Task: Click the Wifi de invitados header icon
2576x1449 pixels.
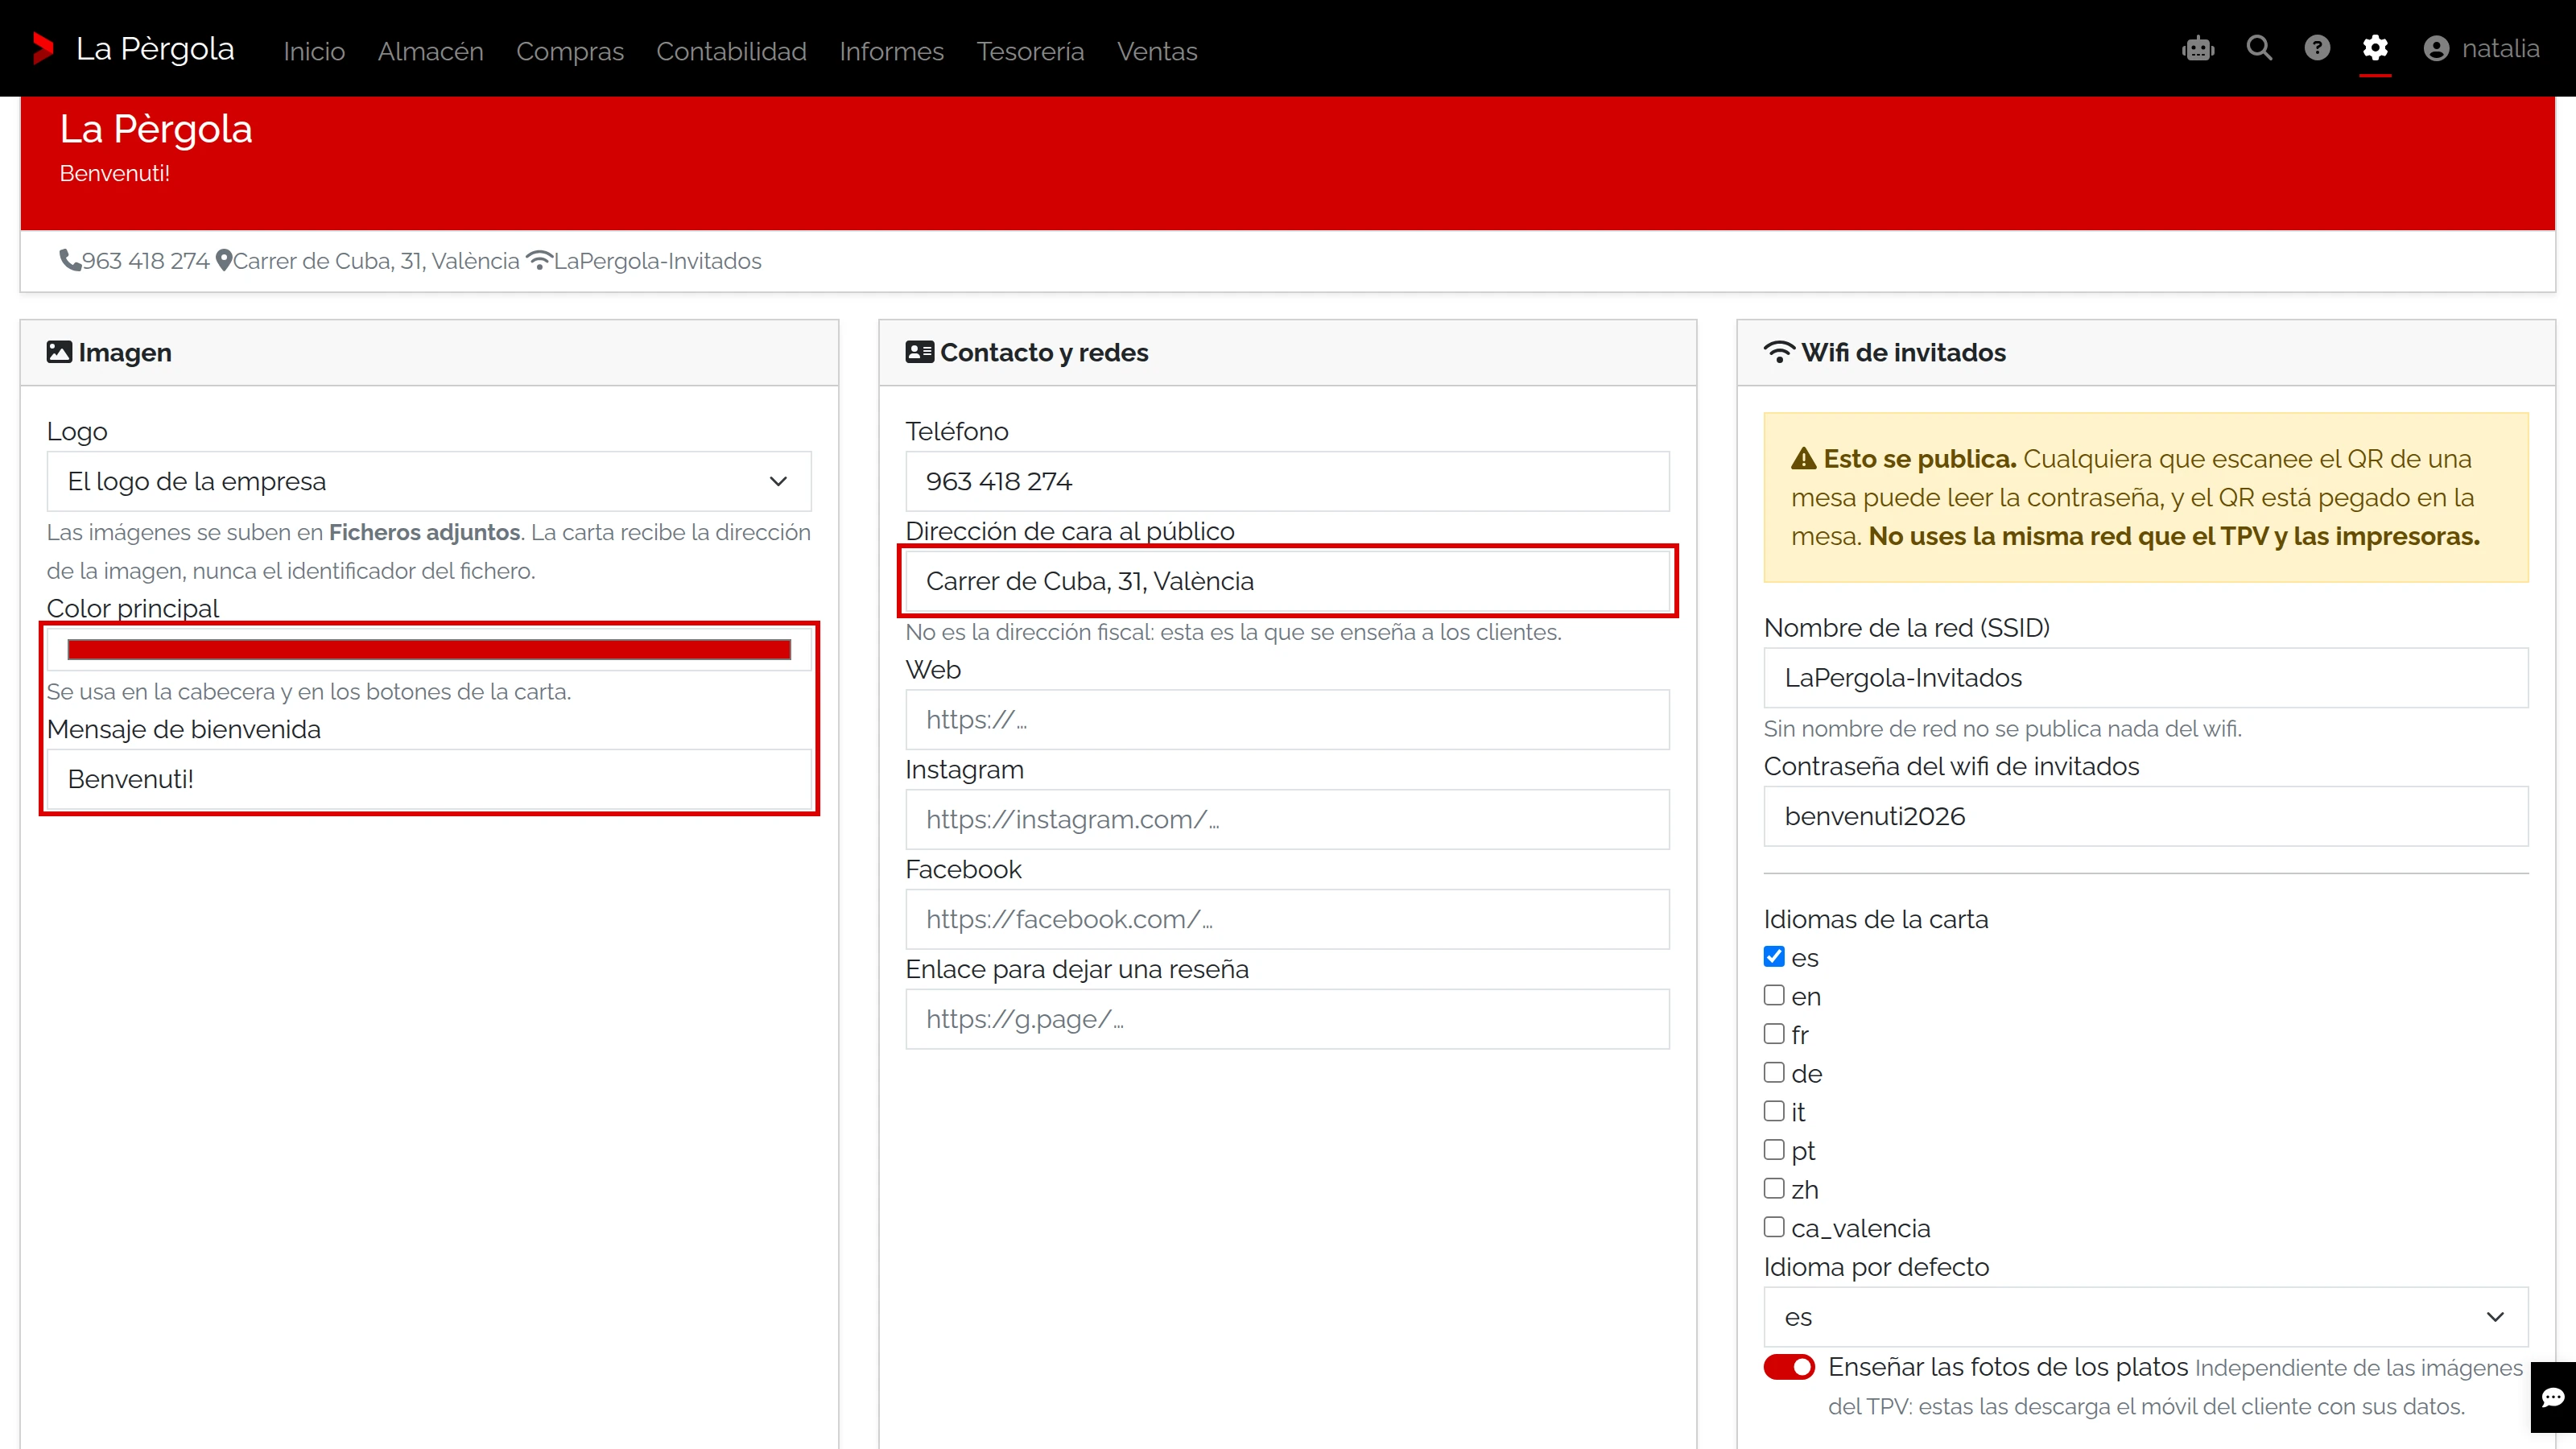Action: pyautogui.click(x=1779, y=352)
